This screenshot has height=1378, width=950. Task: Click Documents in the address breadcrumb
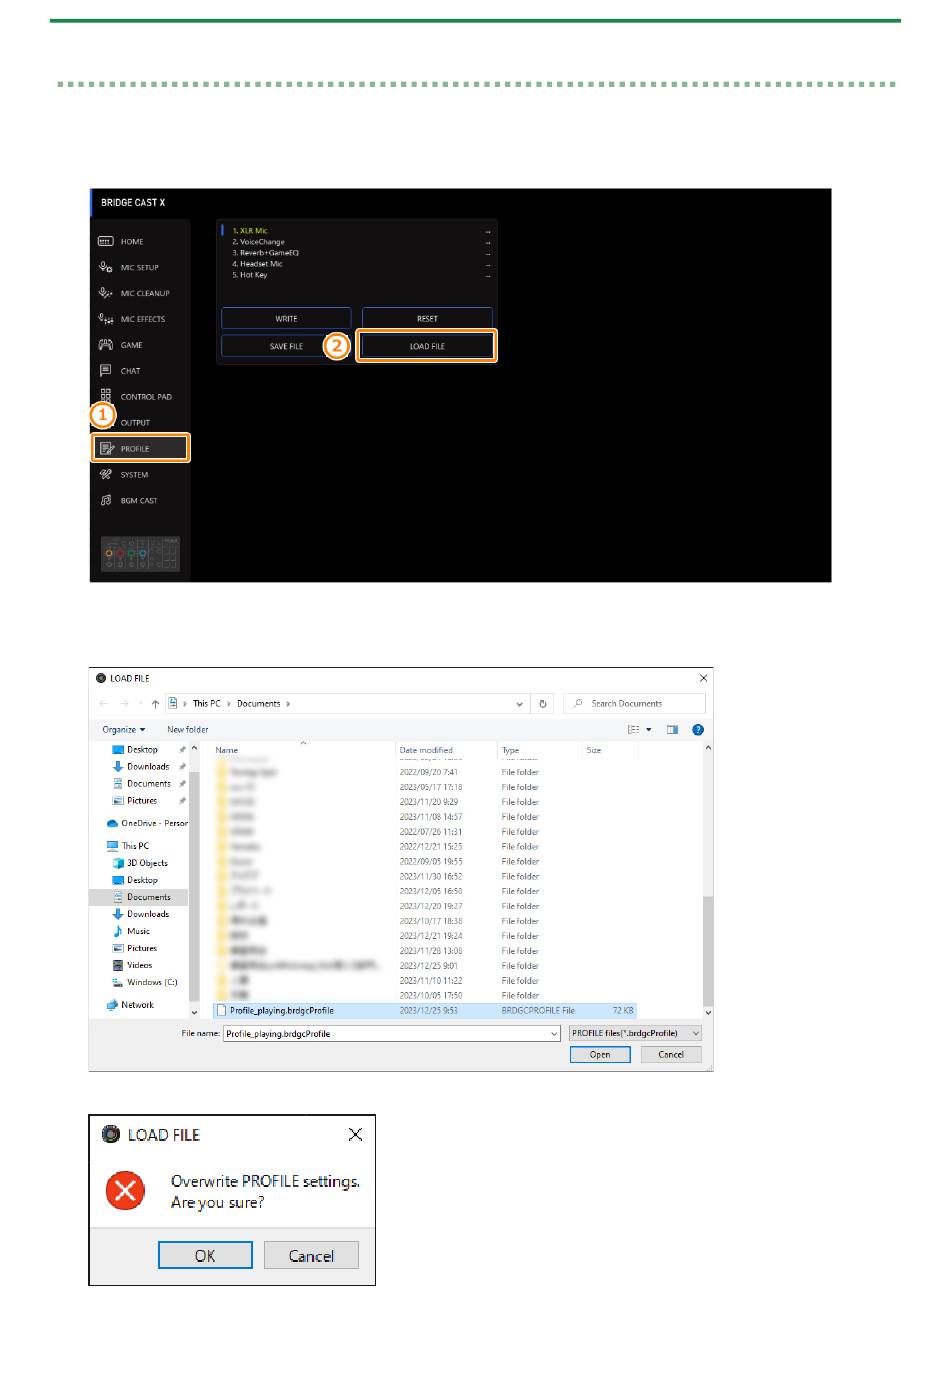[x=259, y=704]
